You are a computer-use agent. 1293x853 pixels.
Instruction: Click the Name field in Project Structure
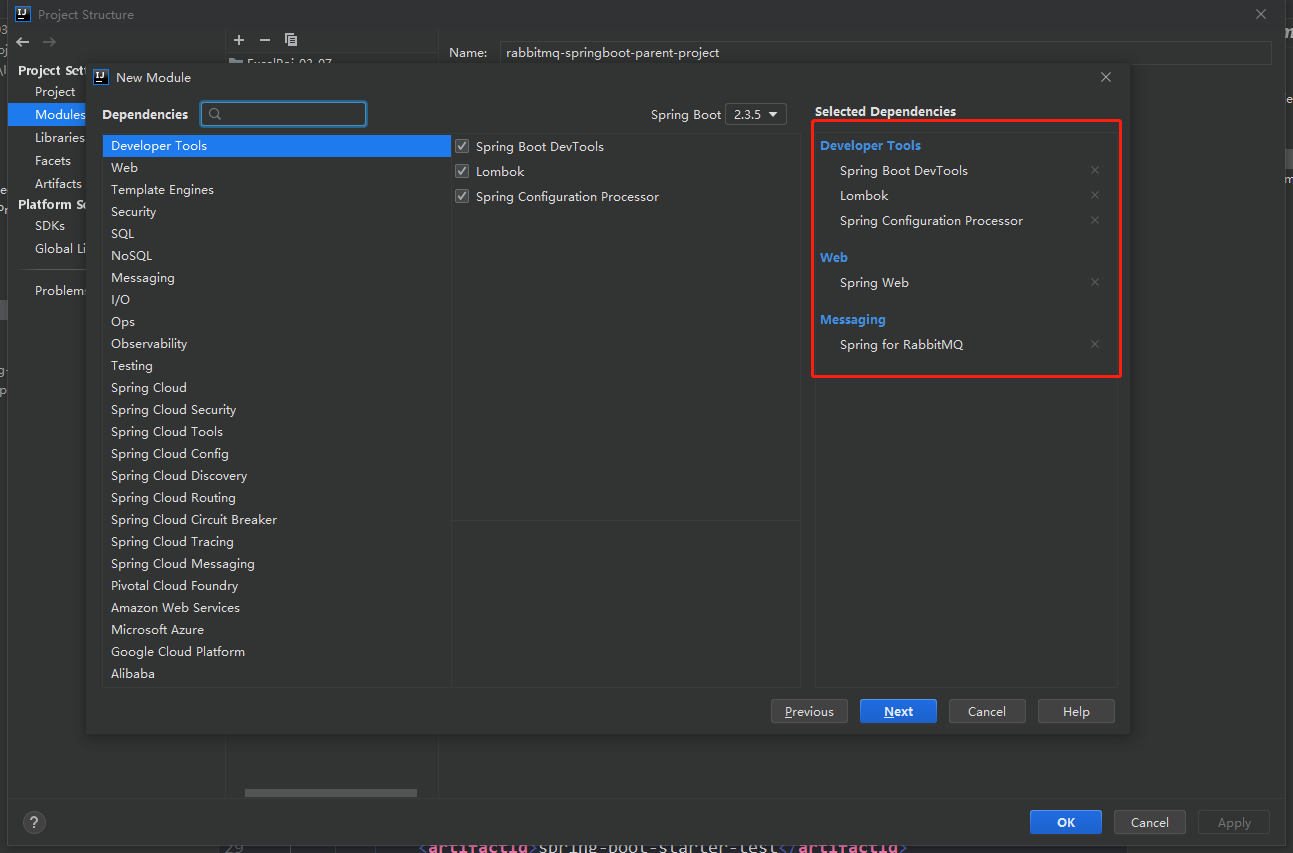point(885,53)
